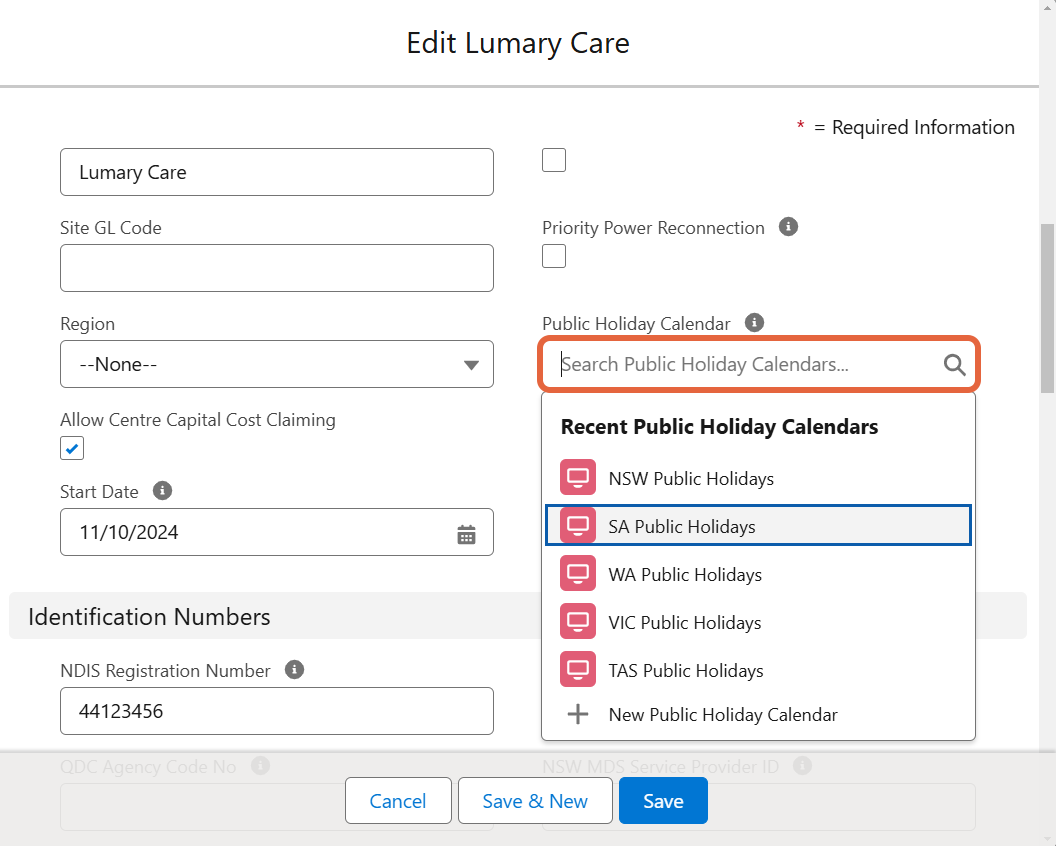Click the info icon beside Priority Power Reconnection

click(788, 226)
